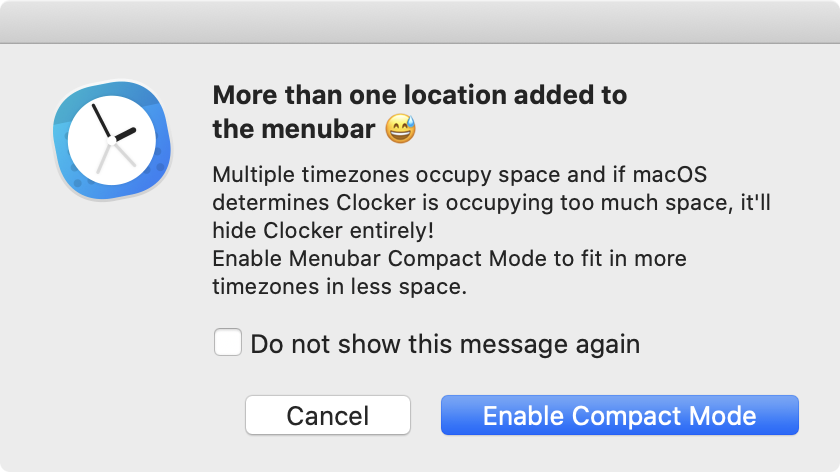Click the heading words "the menubar"
The height and width of the screenshot is (472, 840).
(294, 130)
